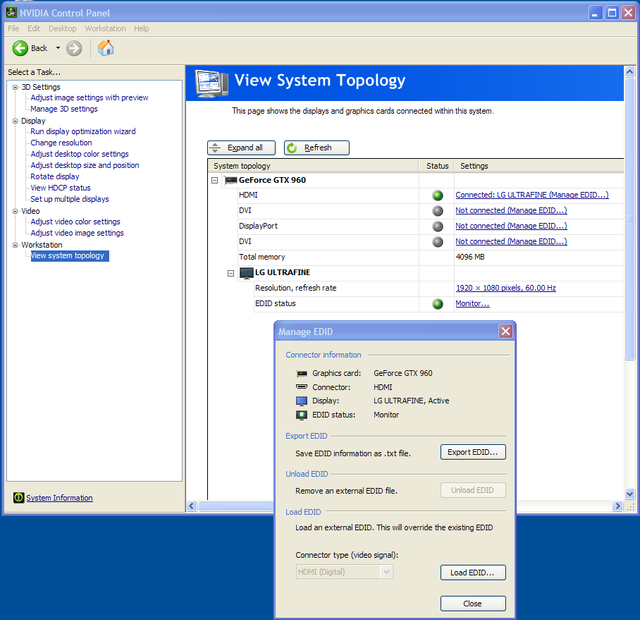The width and height of the screenshot is (640, 620).
Task: Click the green HDMI status indicator
Action: click(x=438, y=196)
